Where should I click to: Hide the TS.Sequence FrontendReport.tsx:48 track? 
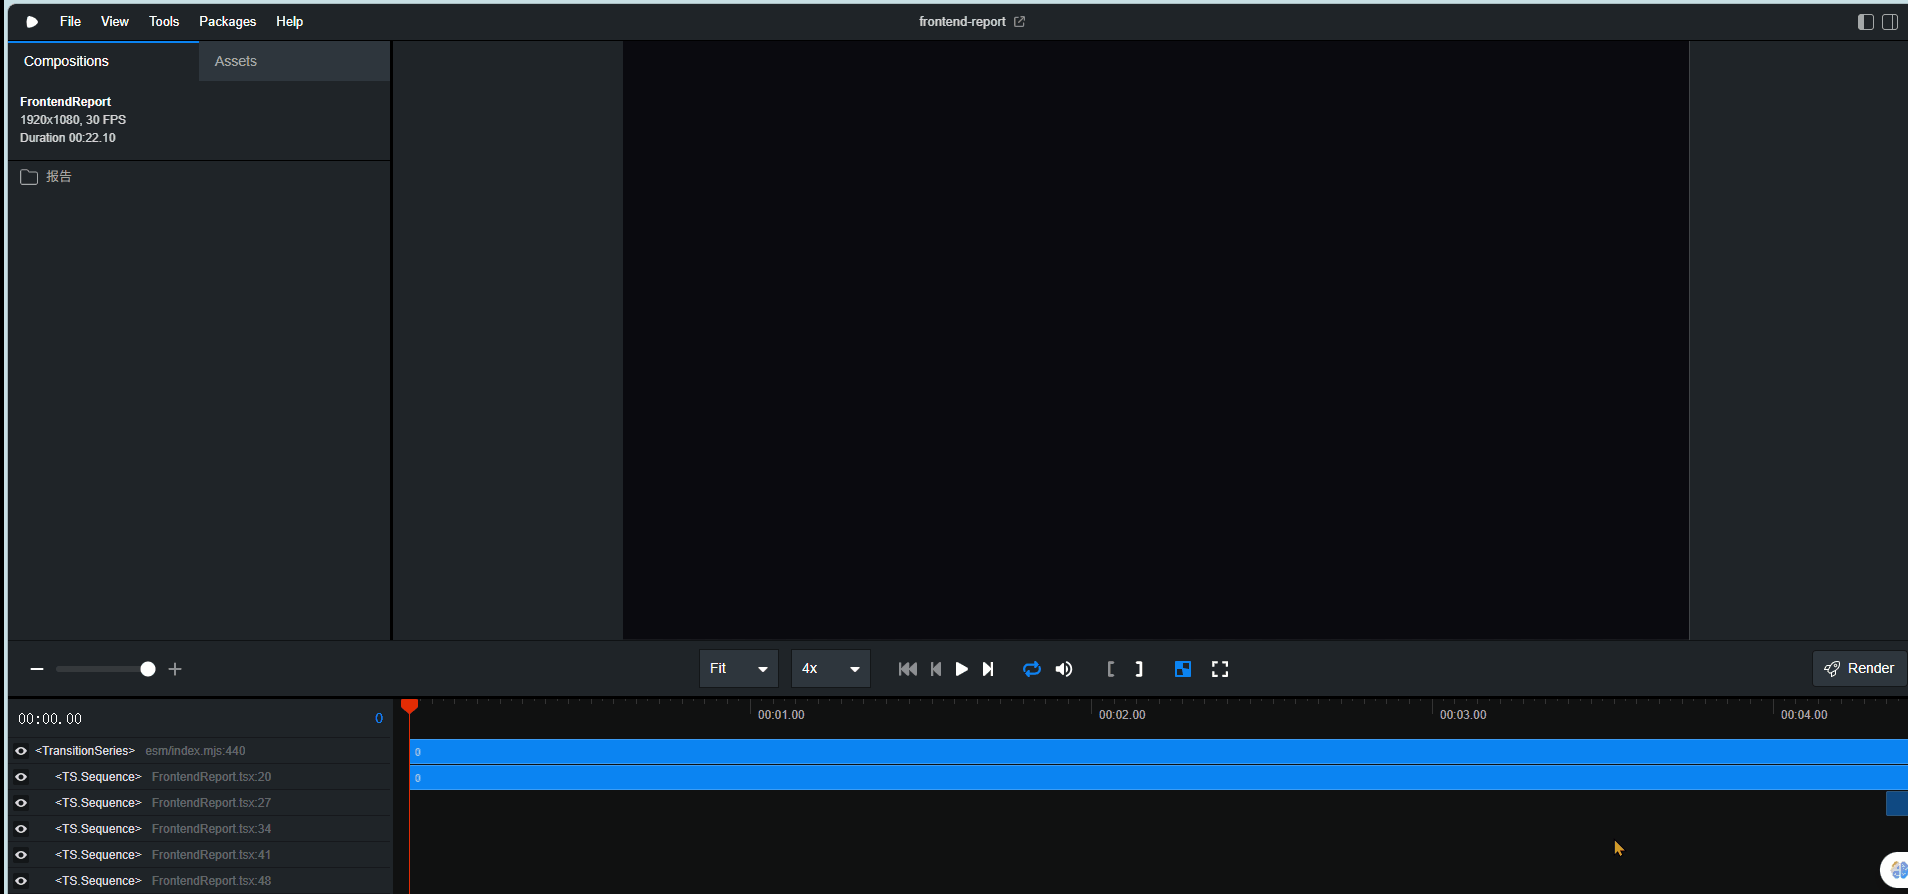[x=21, y=881]
